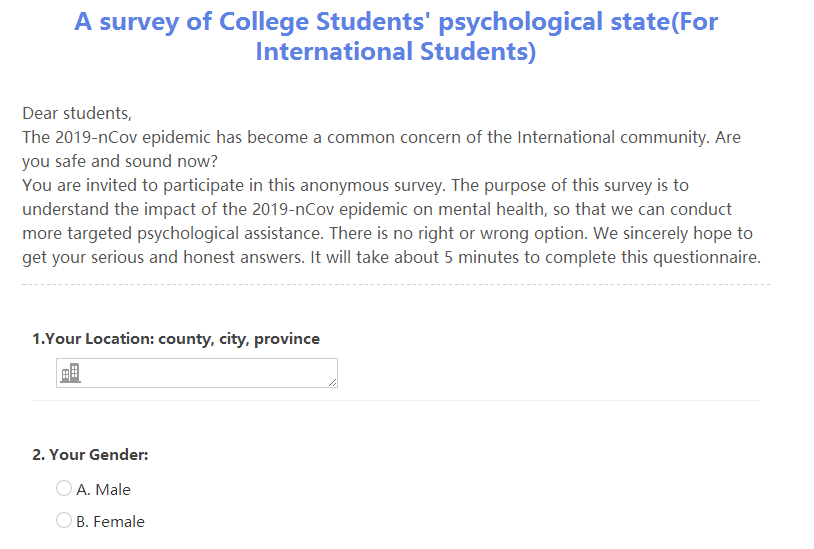This screenshot has width=814, height=549.
Task: Select the A. Male radio button
Action: (x=64, y=488)
